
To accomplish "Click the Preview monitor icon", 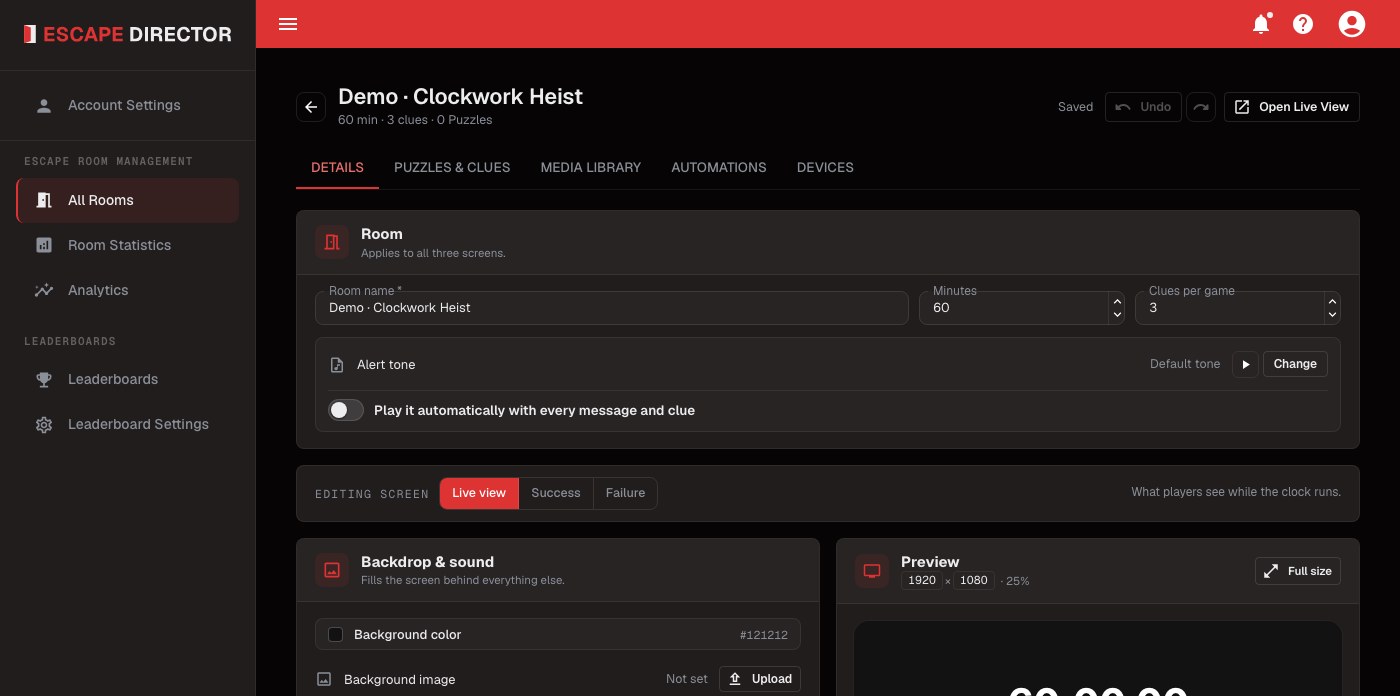I will tap(872, 570).
